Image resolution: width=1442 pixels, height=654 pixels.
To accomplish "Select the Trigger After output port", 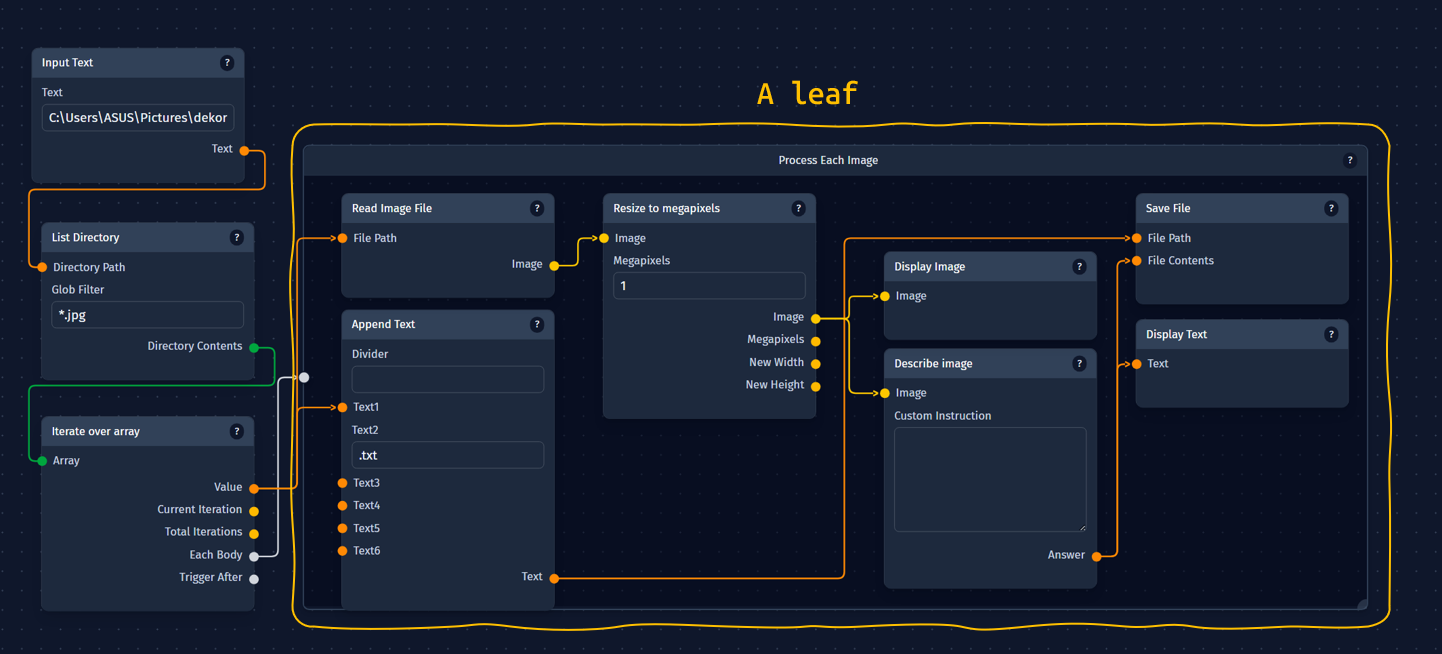I will click(254, 579).
